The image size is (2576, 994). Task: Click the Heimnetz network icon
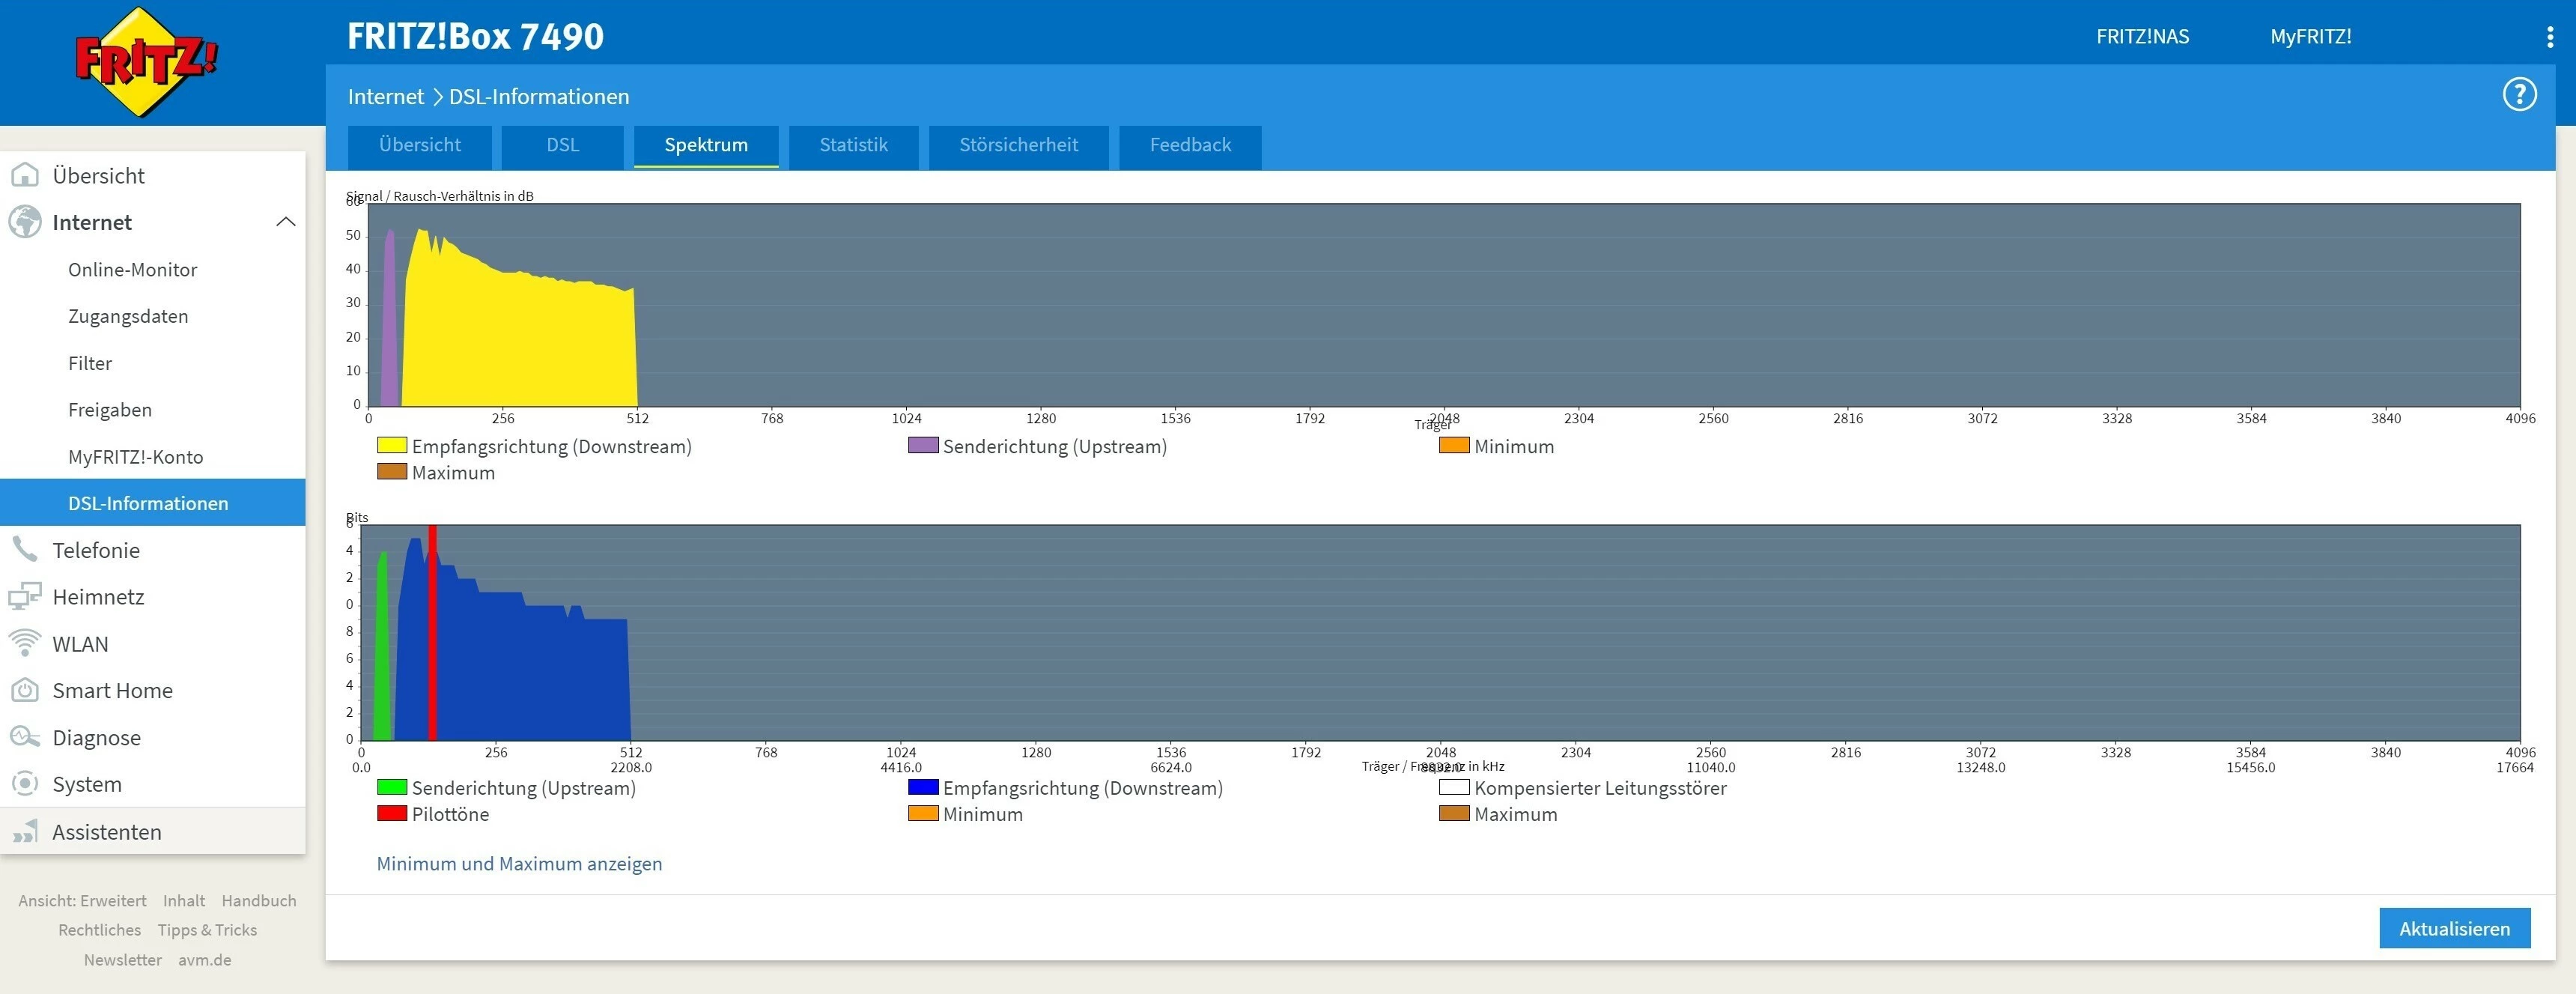point(24,597)
